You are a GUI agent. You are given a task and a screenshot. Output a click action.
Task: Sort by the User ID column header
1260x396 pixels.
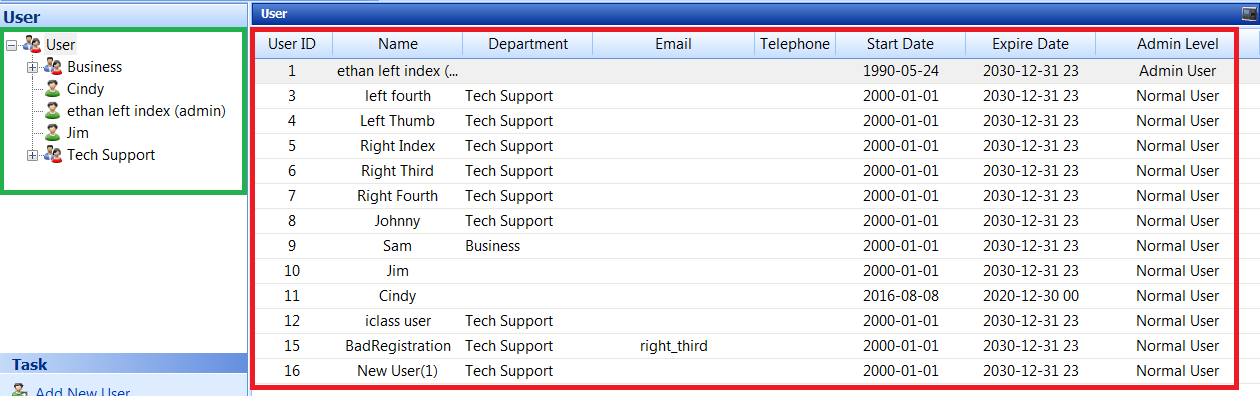[293, 44]
